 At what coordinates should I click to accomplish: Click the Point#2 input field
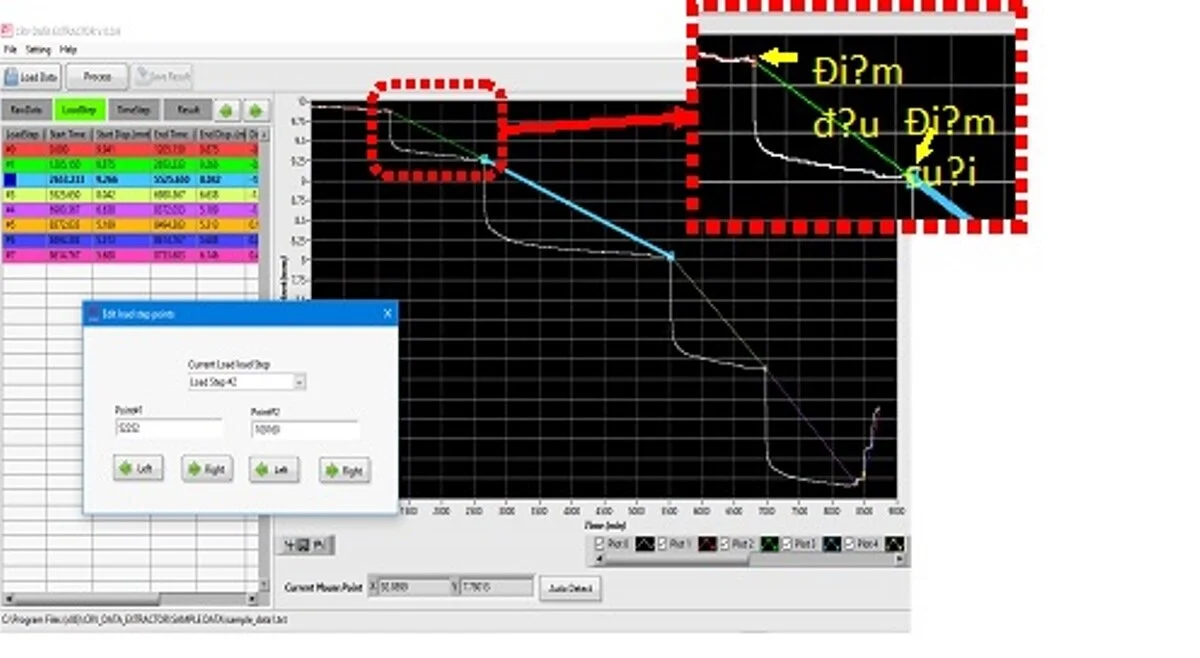point(304,430)
